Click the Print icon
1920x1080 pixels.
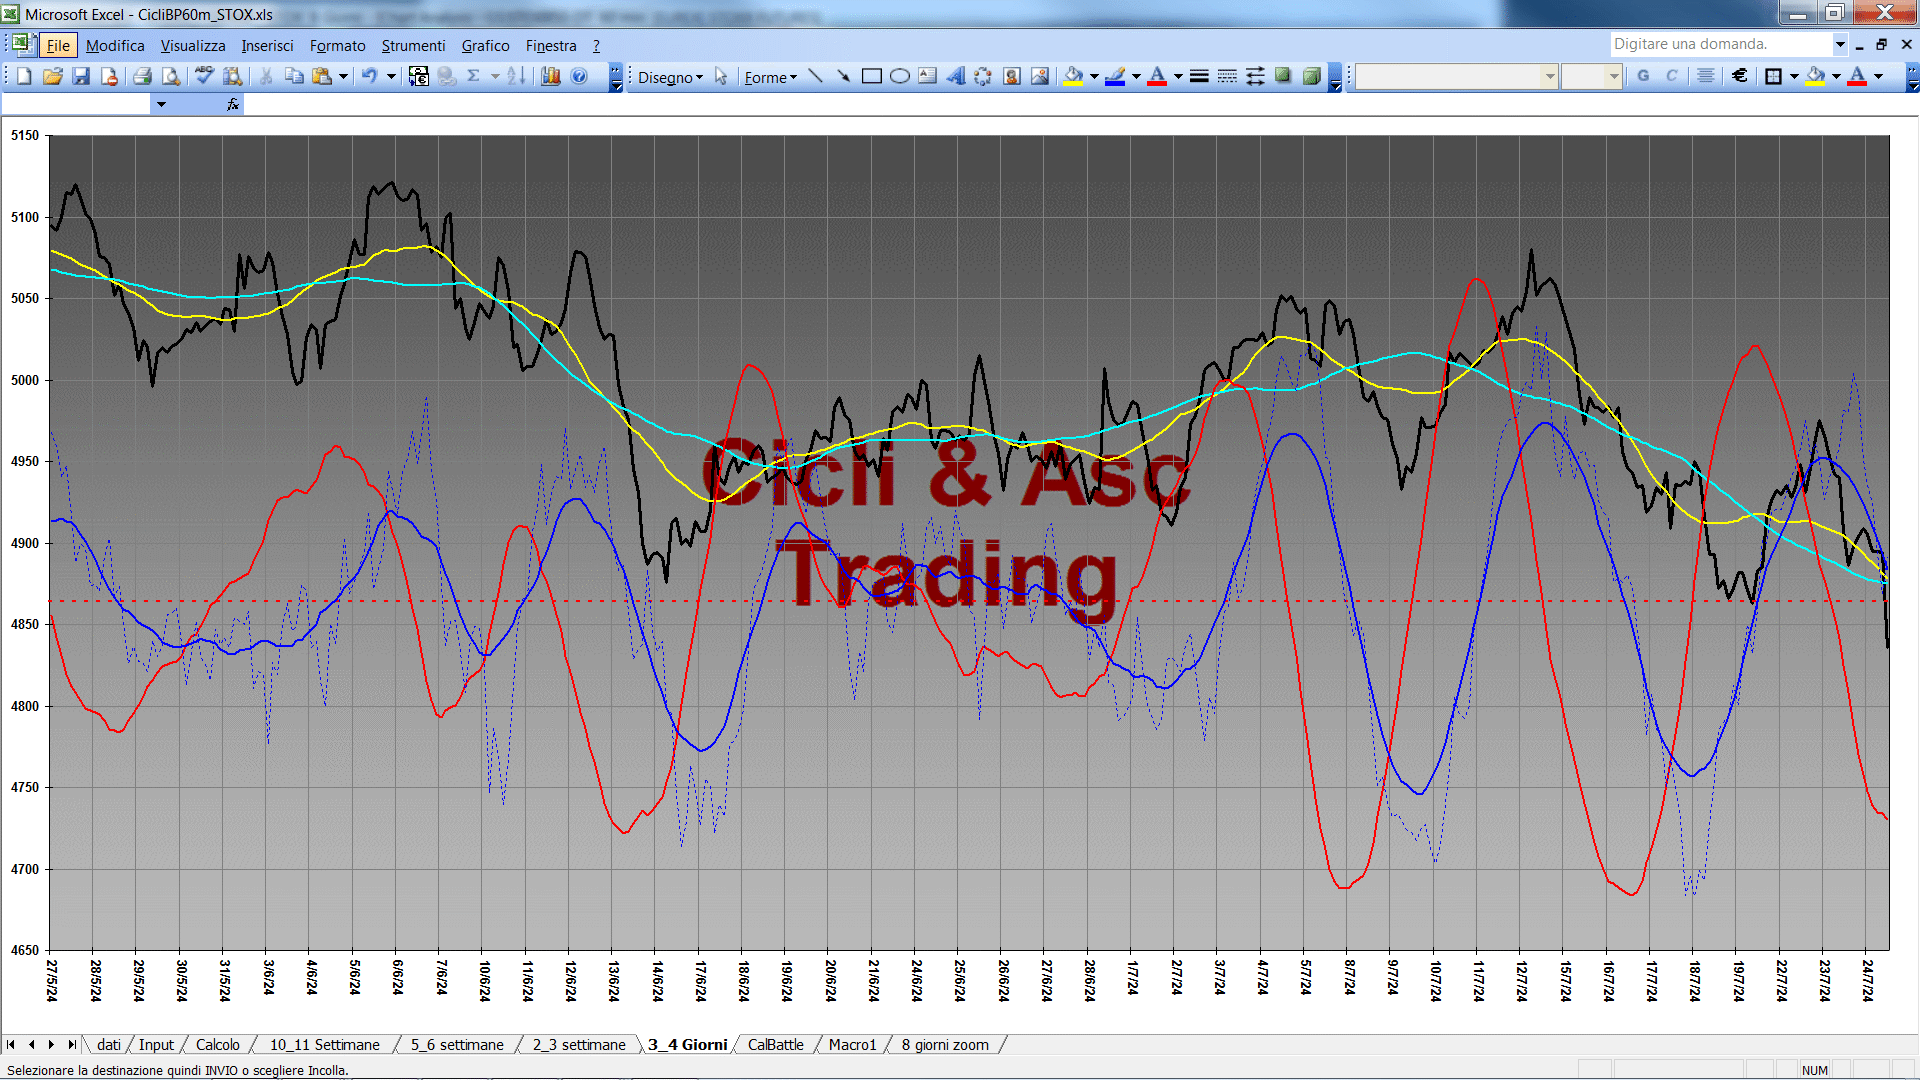[142, 76]
